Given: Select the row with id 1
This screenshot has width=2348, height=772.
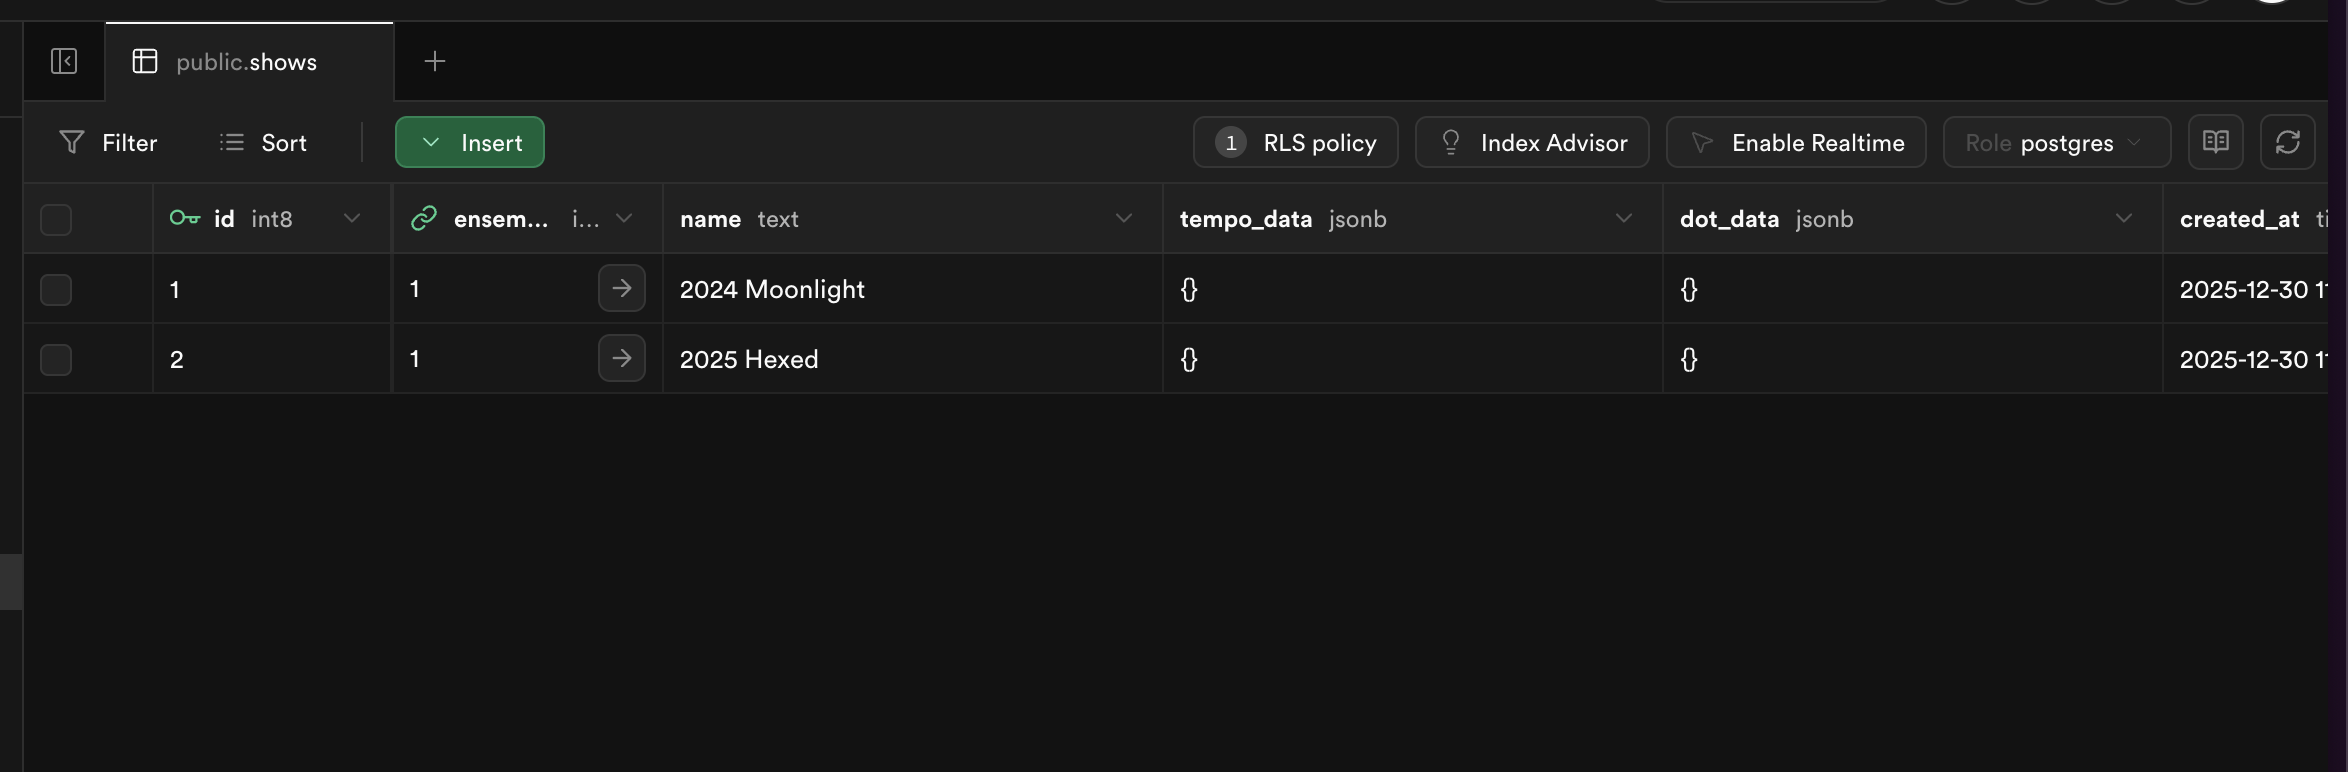Looking at the screenshot, I should pyautogui.click(x=56, y=290).
